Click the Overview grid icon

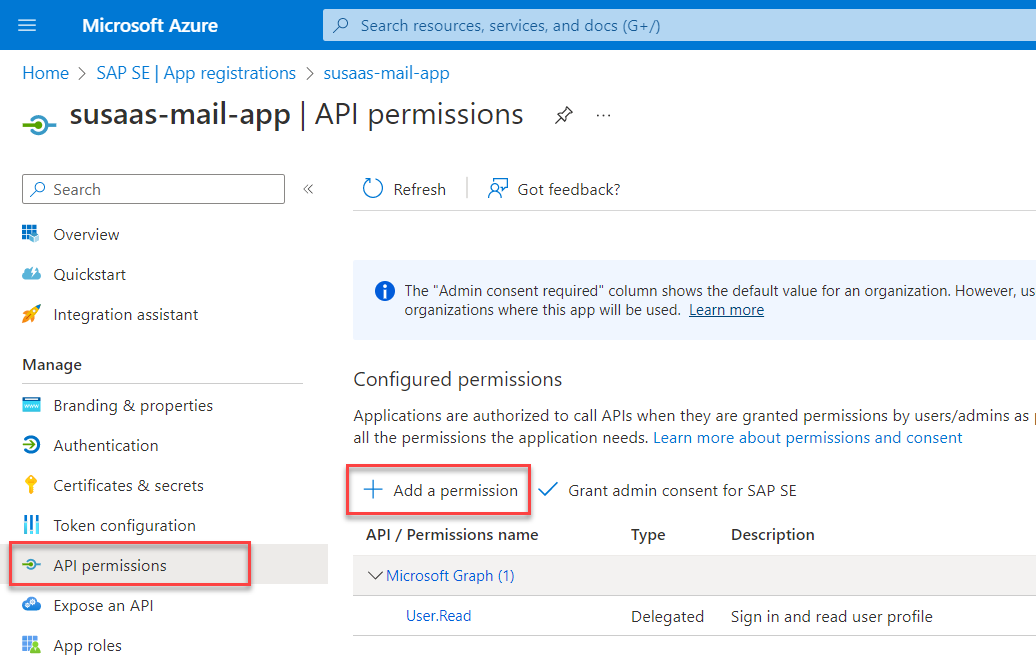click(x=30, y=233)
